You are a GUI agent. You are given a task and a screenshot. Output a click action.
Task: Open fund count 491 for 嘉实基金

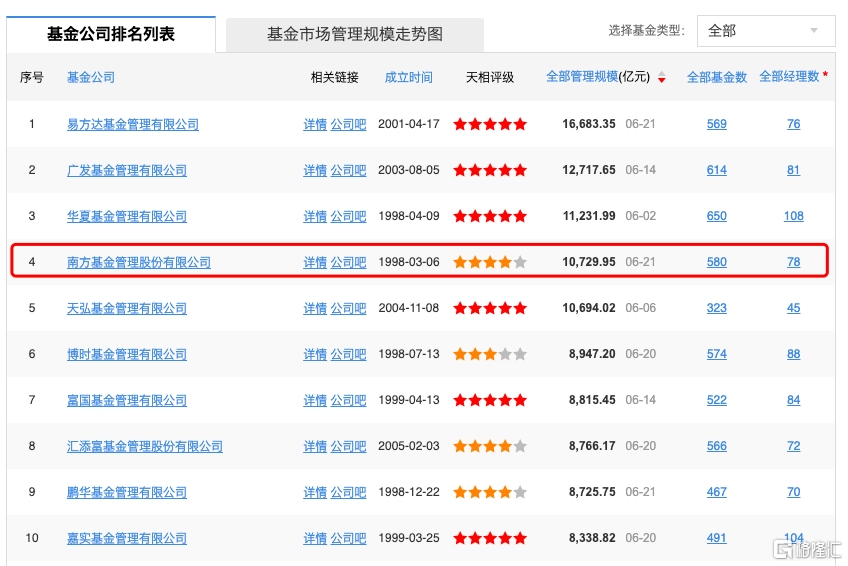point(717,537)
